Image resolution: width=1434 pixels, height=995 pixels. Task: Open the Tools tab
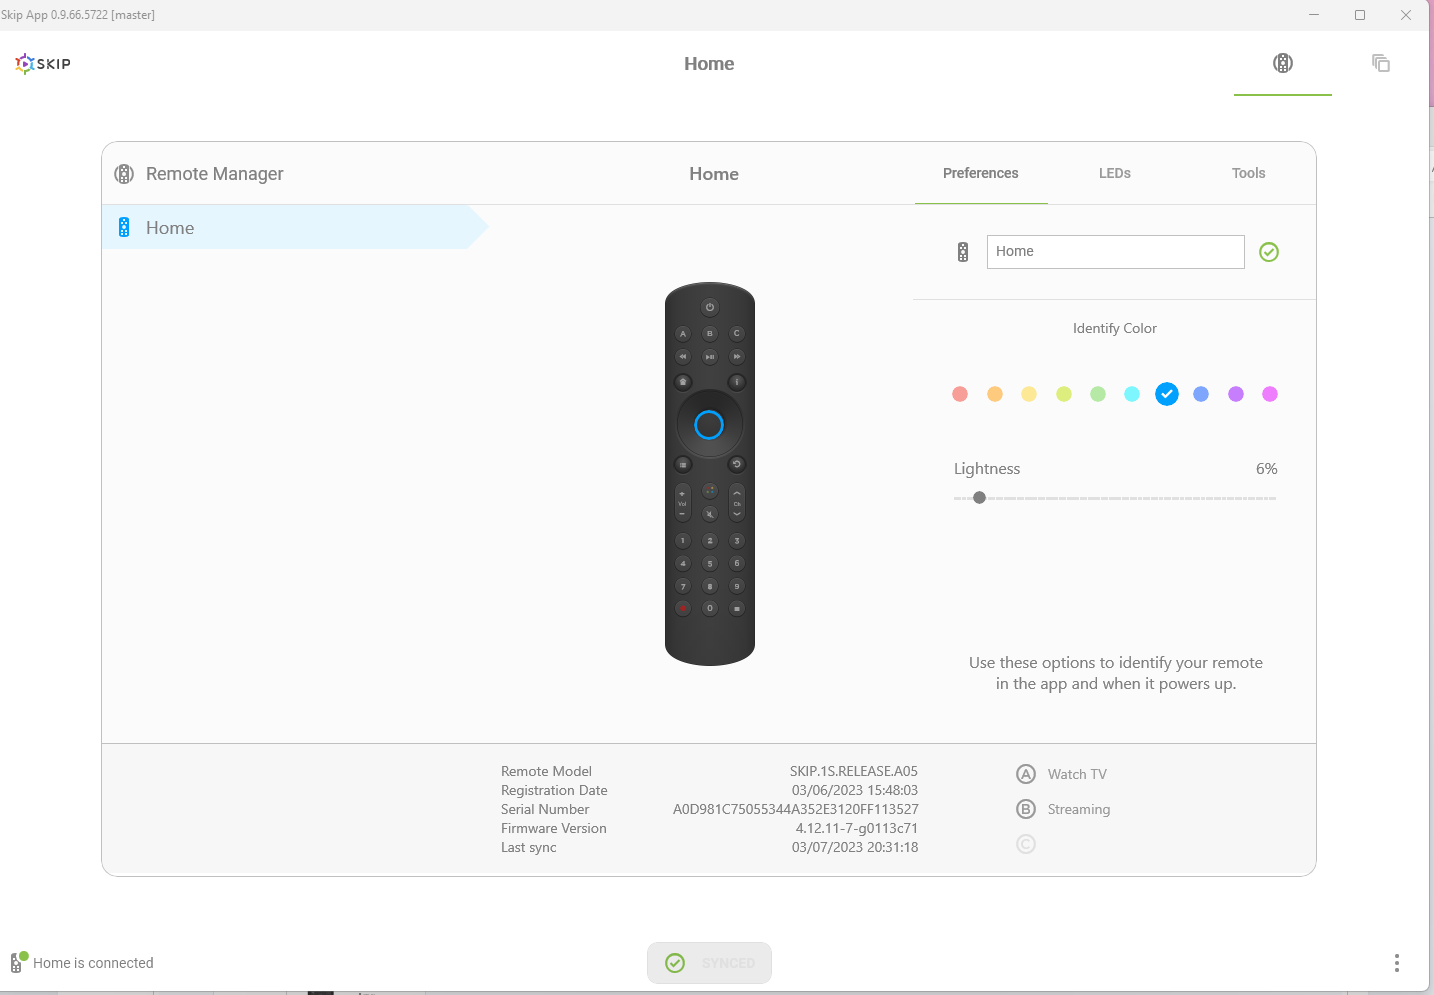[x=1248, y=173]
